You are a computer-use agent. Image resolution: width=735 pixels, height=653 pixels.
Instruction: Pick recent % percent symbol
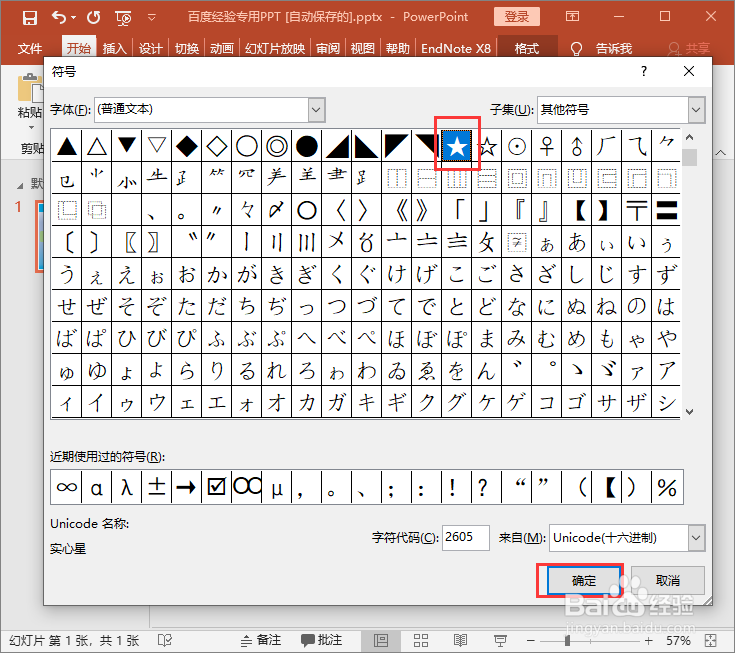coord(667,487)
